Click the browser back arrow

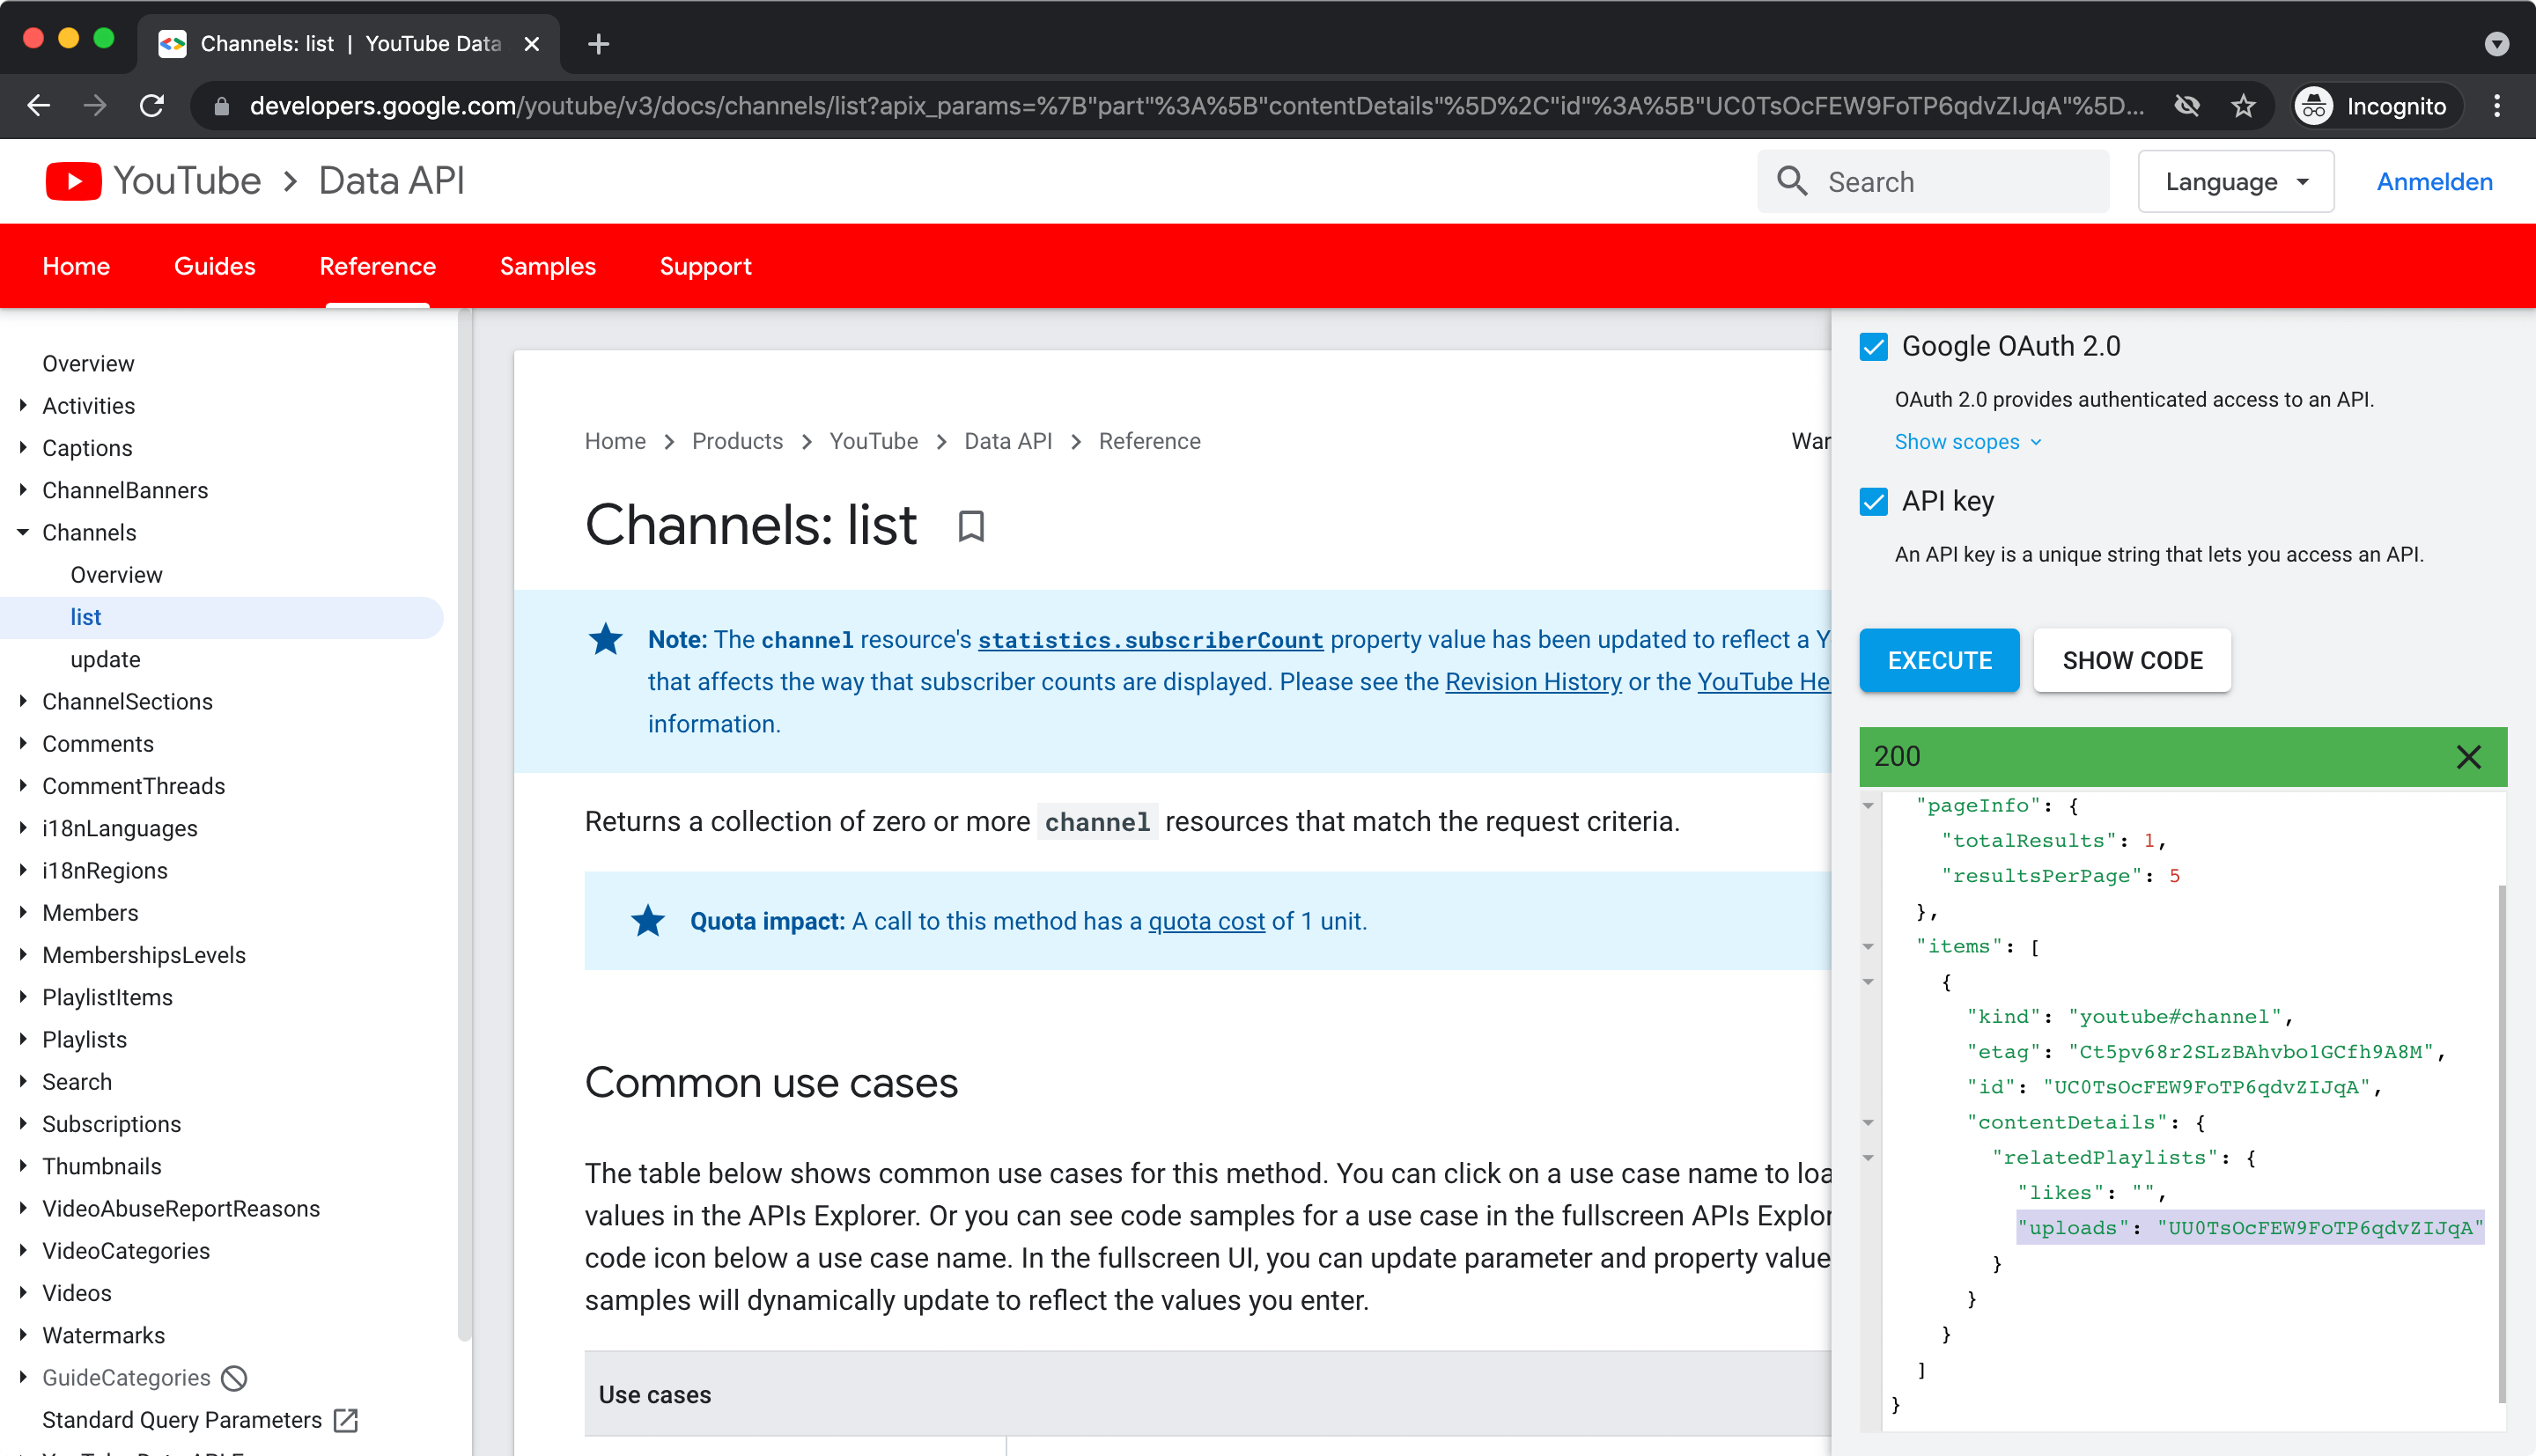[38, 106]
